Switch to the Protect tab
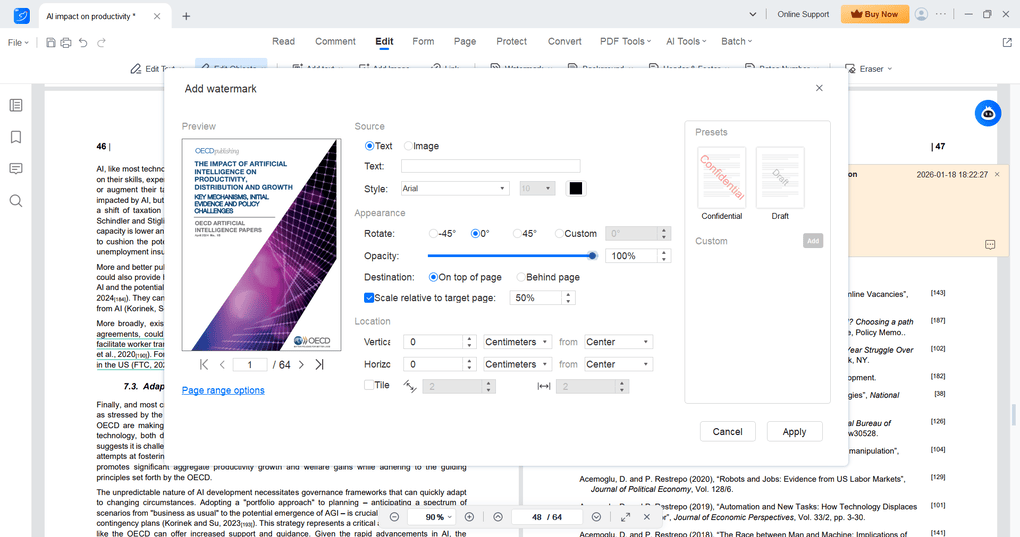This screenshot has width=1020, height=537. [511, 41]
